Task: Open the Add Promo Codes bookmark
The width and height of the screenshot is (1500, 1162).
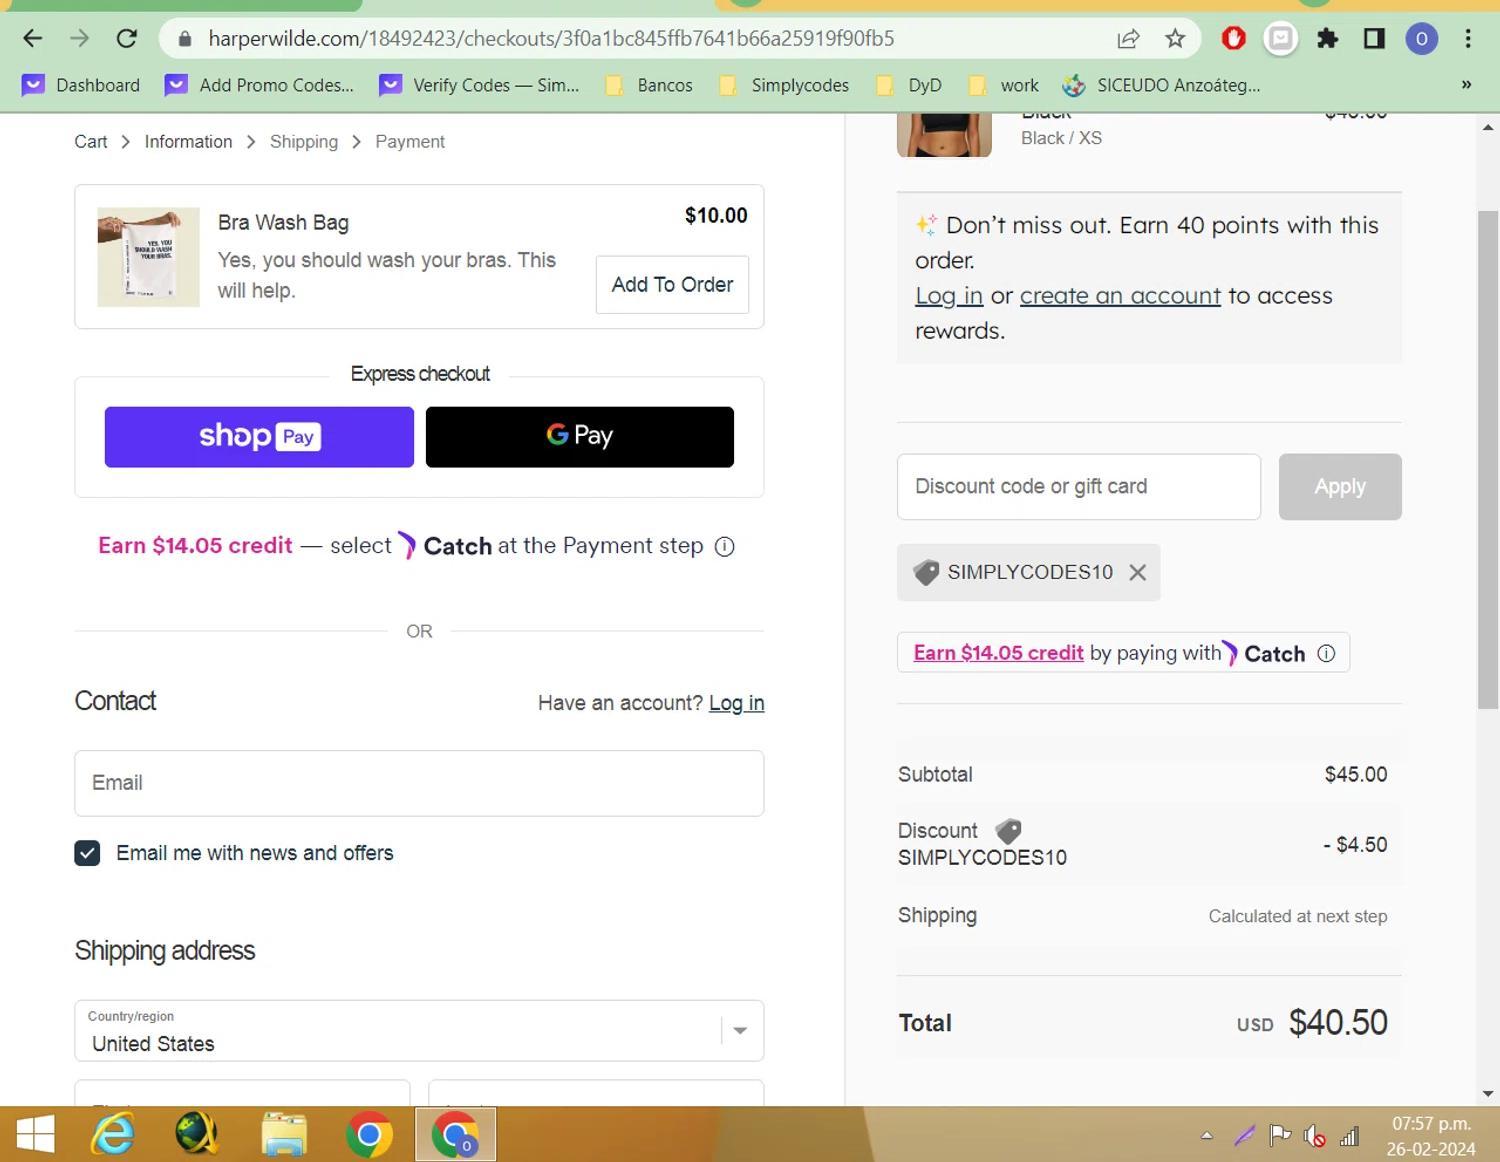Action: point(259,85)
